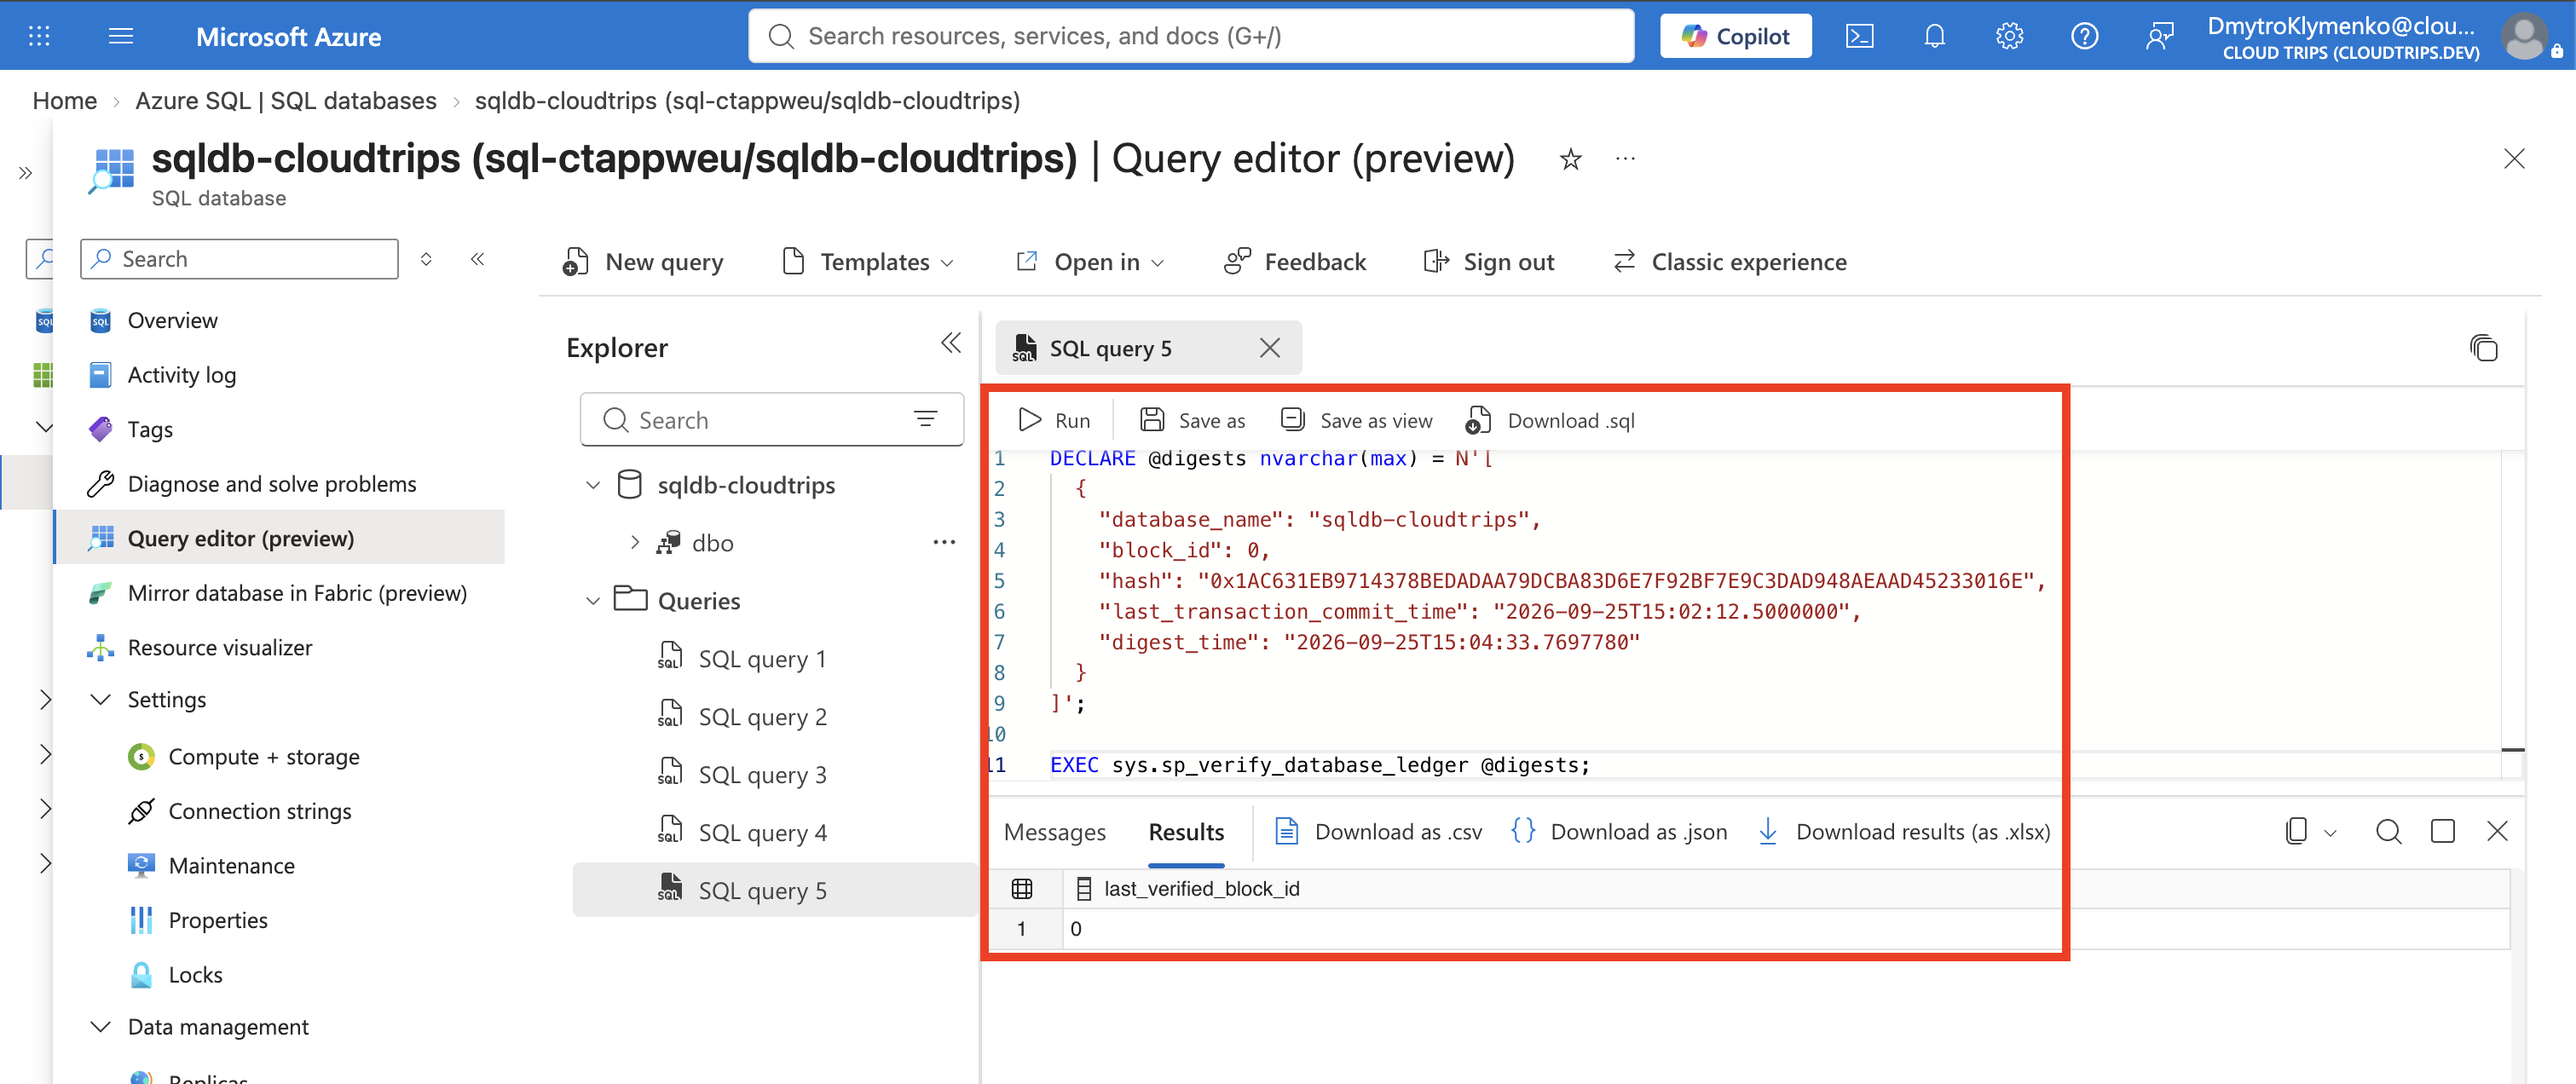Close the SQL query 5 tab
The width and height of the screenshot is (2576, 1084).
tap(1270, 348)
